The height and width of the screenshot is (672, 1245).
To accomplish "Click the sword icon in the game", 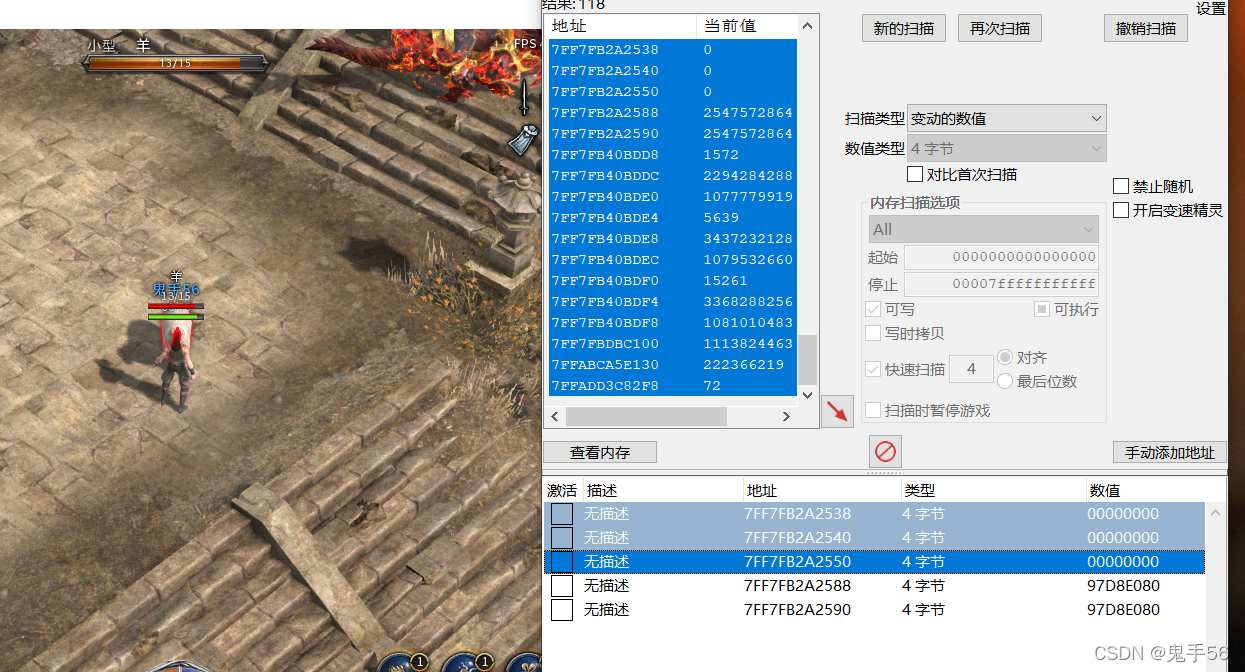I will (524, 97).
